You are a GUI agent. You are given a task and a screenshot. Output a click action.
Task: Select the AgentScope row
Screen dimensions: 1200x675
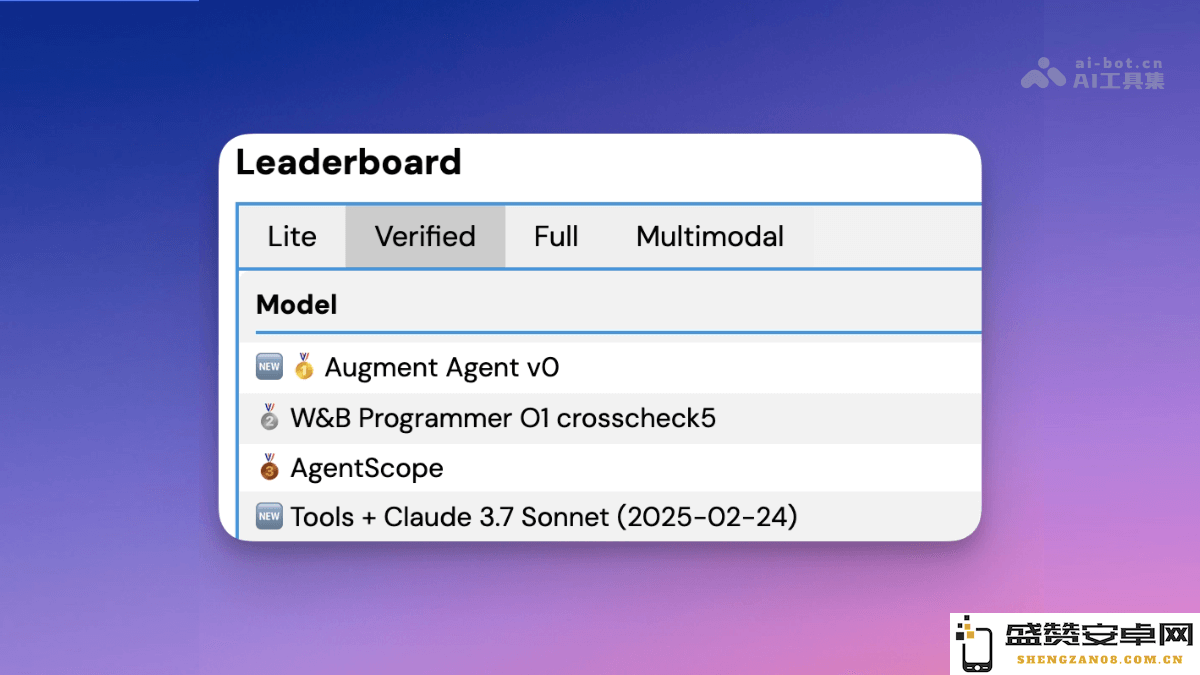click(x=609, y=468)
